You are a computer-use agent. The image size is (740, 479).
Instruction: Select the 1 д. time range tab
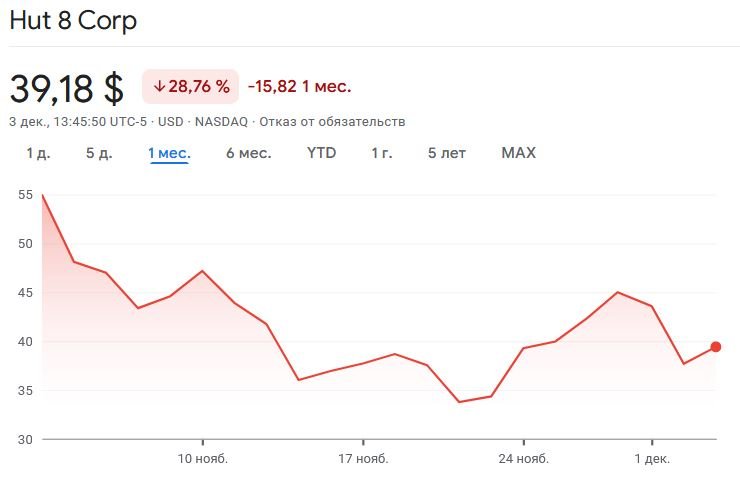(x=38, y=153)
